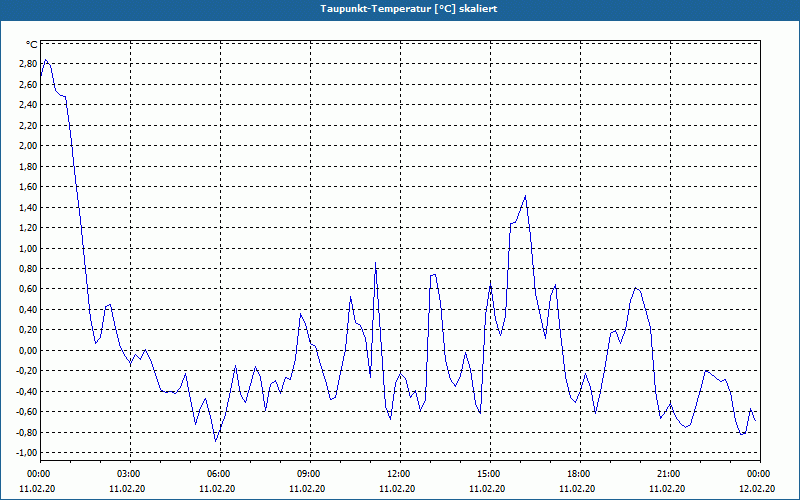Click the '-0,40' y-axis value
Screen dimensions: 800x500
point(28,391)
